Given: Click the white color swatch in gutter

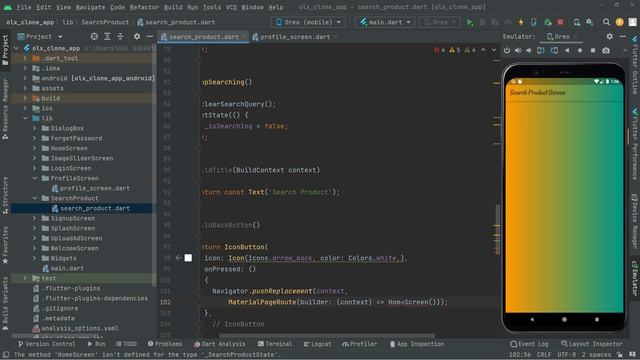Looking at the screenshot, I should [188, 258].
